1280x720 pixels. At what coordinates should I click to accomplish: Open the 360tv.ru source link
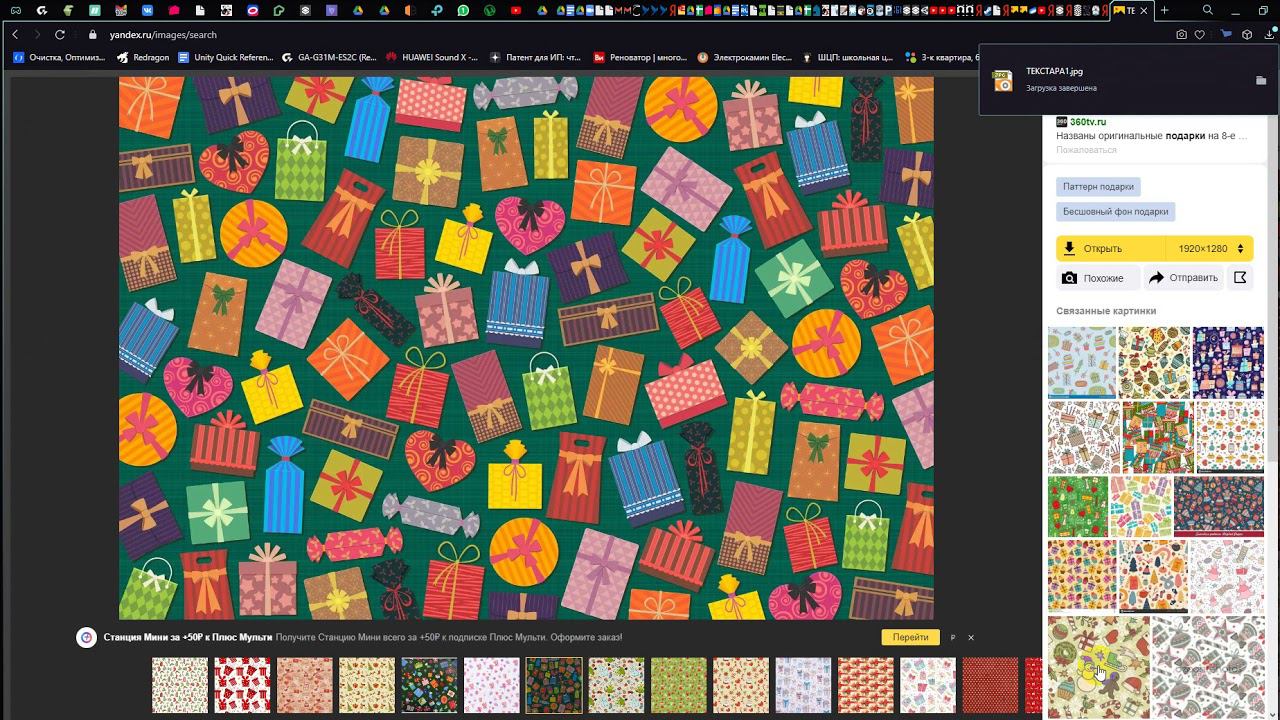pos(1088,122)
